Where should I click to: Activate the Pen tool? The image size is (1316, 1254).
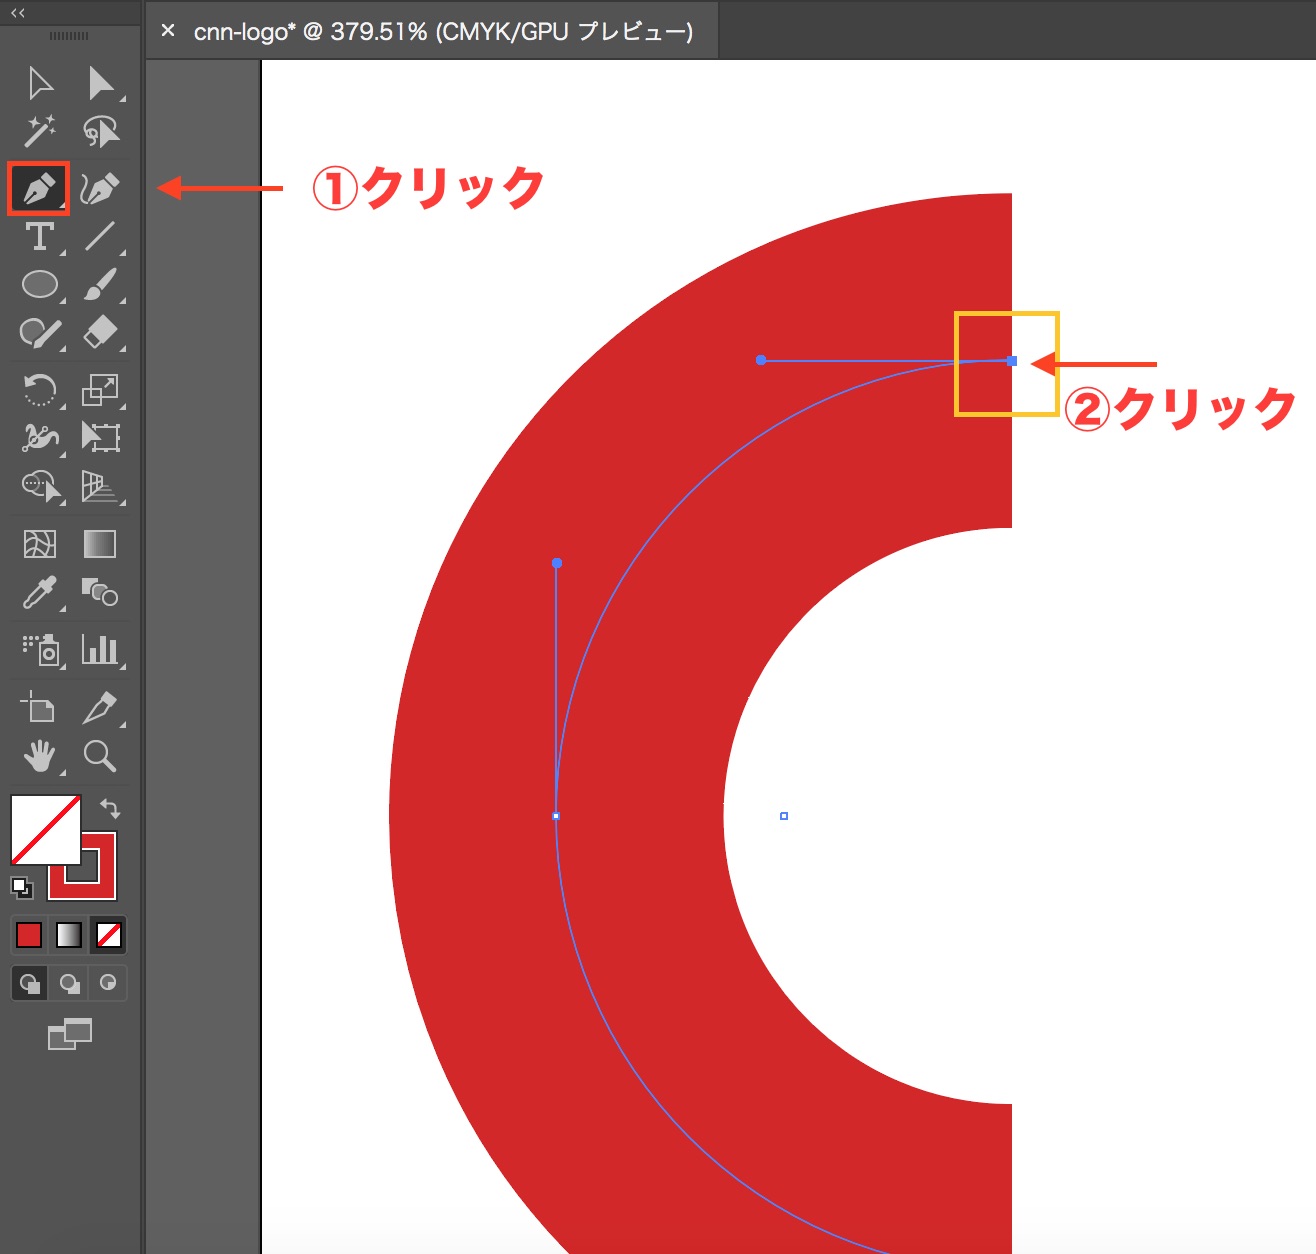(39, 188)
